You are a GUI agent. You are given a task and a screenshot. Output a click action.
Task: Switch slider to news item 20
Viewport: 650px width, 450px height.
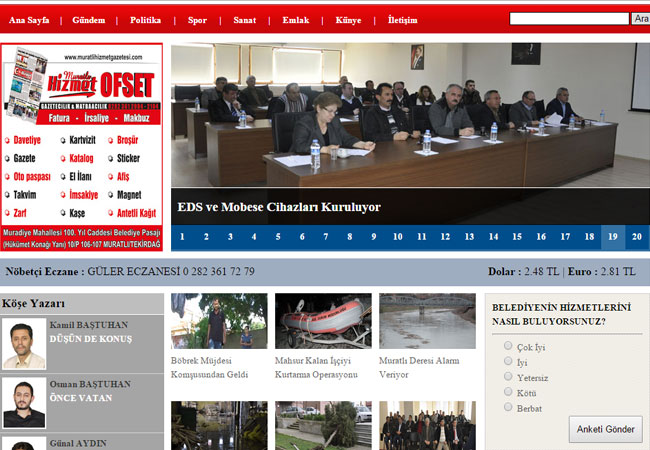coord(637,237)
